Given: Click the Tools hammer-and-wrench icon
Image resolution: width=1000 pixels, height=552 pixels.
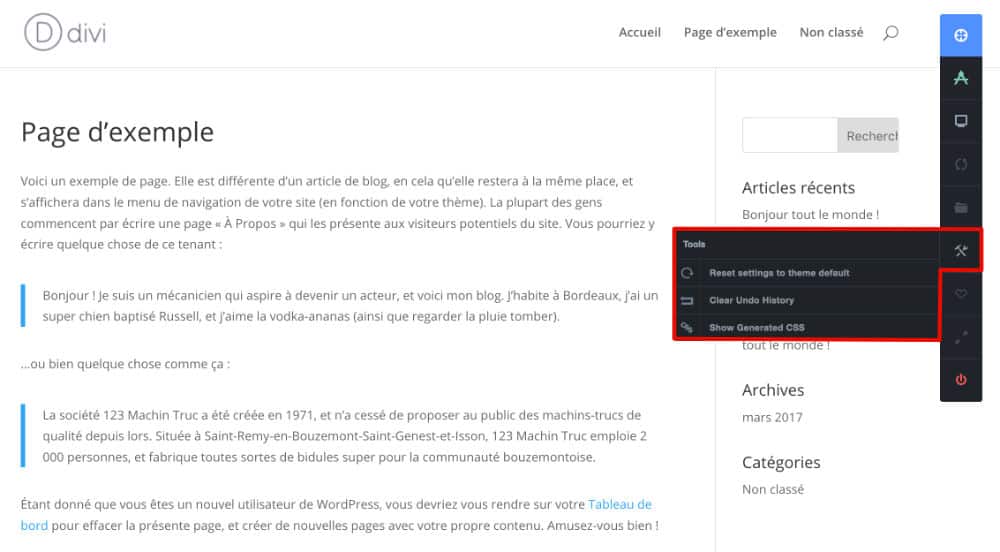Looking at the screenshot, I should click(x=961, y=251).
